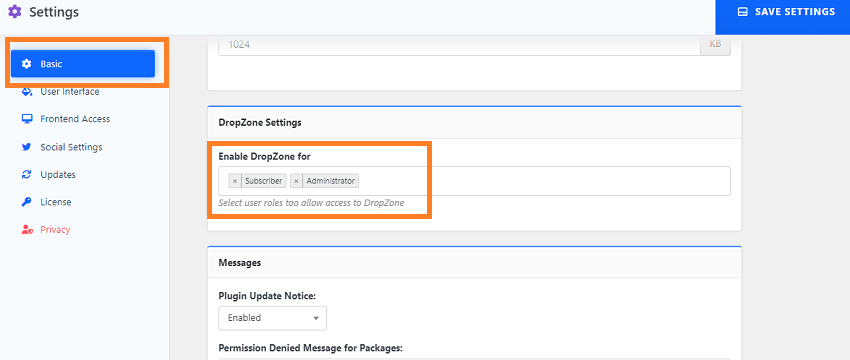
Task: Click the Privacy user-lock icon
Action: (x=27, y=229)
